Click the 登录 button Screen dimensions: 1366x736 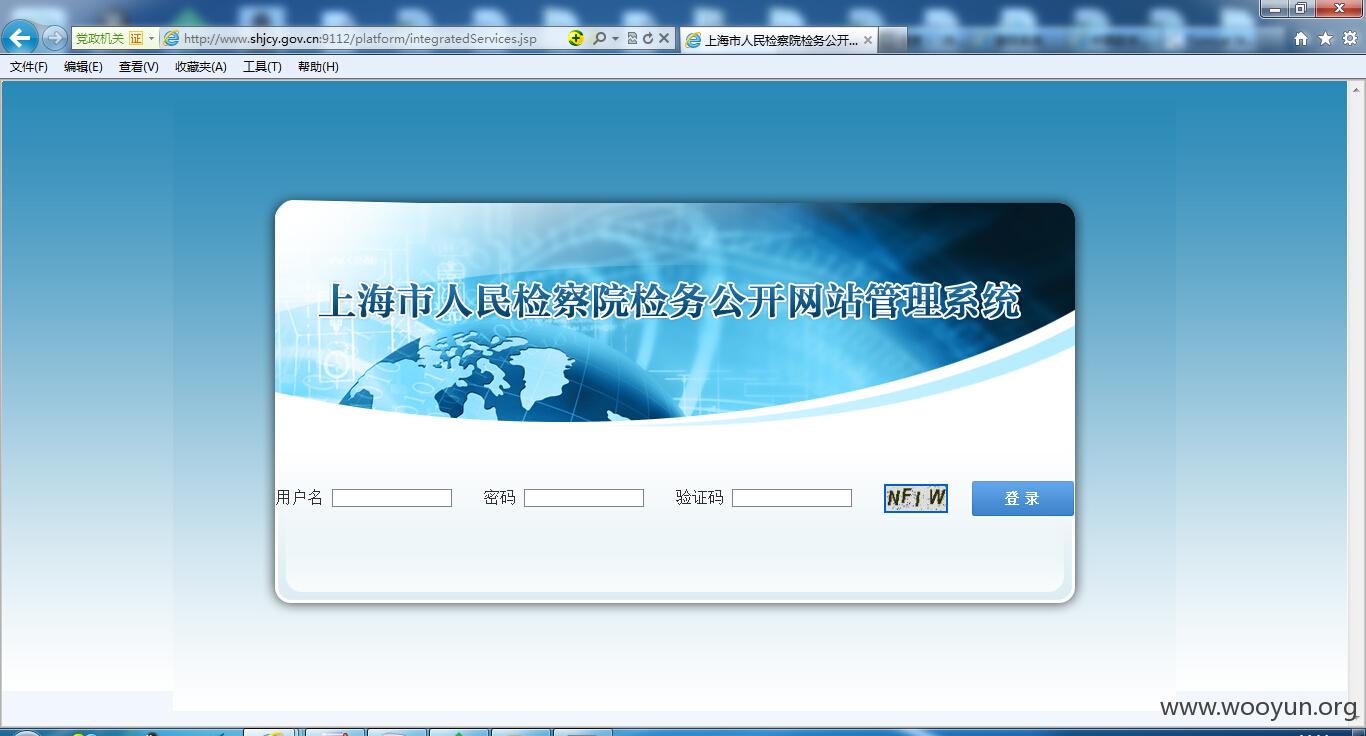1023,498
